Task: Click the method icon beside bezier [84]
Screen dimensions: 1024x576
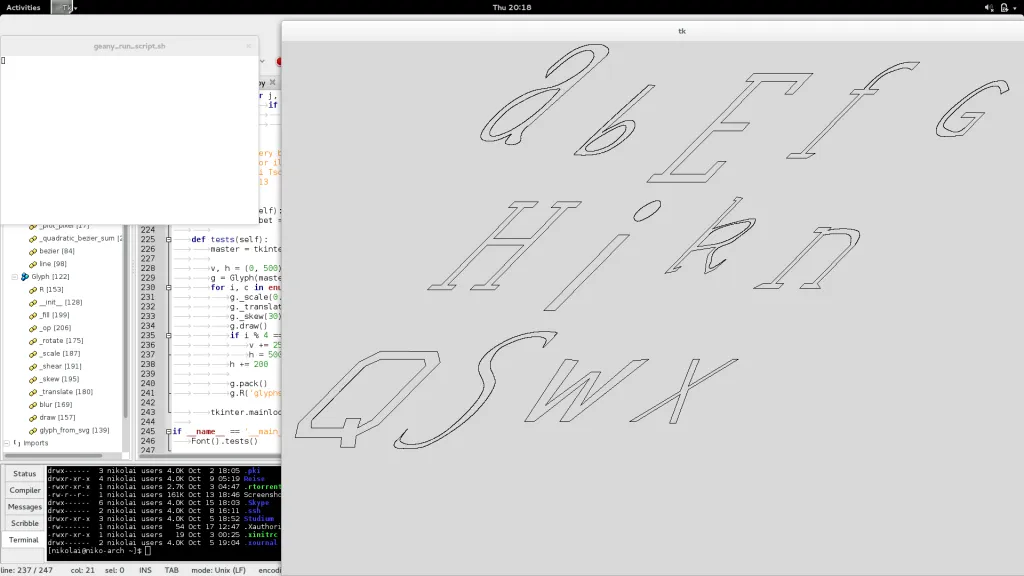Action: [33, 251]
